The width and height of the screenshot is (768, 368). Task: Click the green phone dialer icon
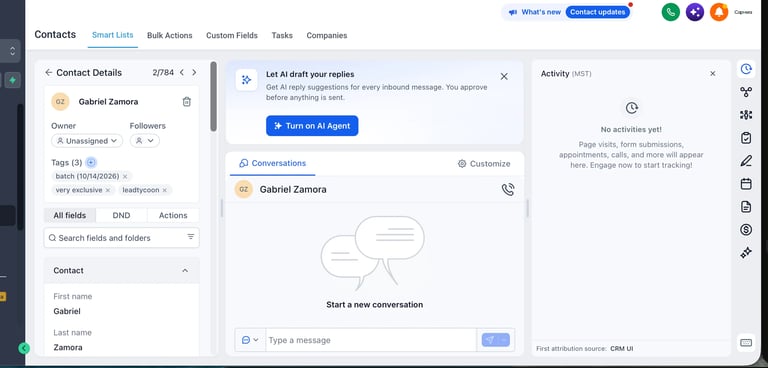[x=671, y=12]
